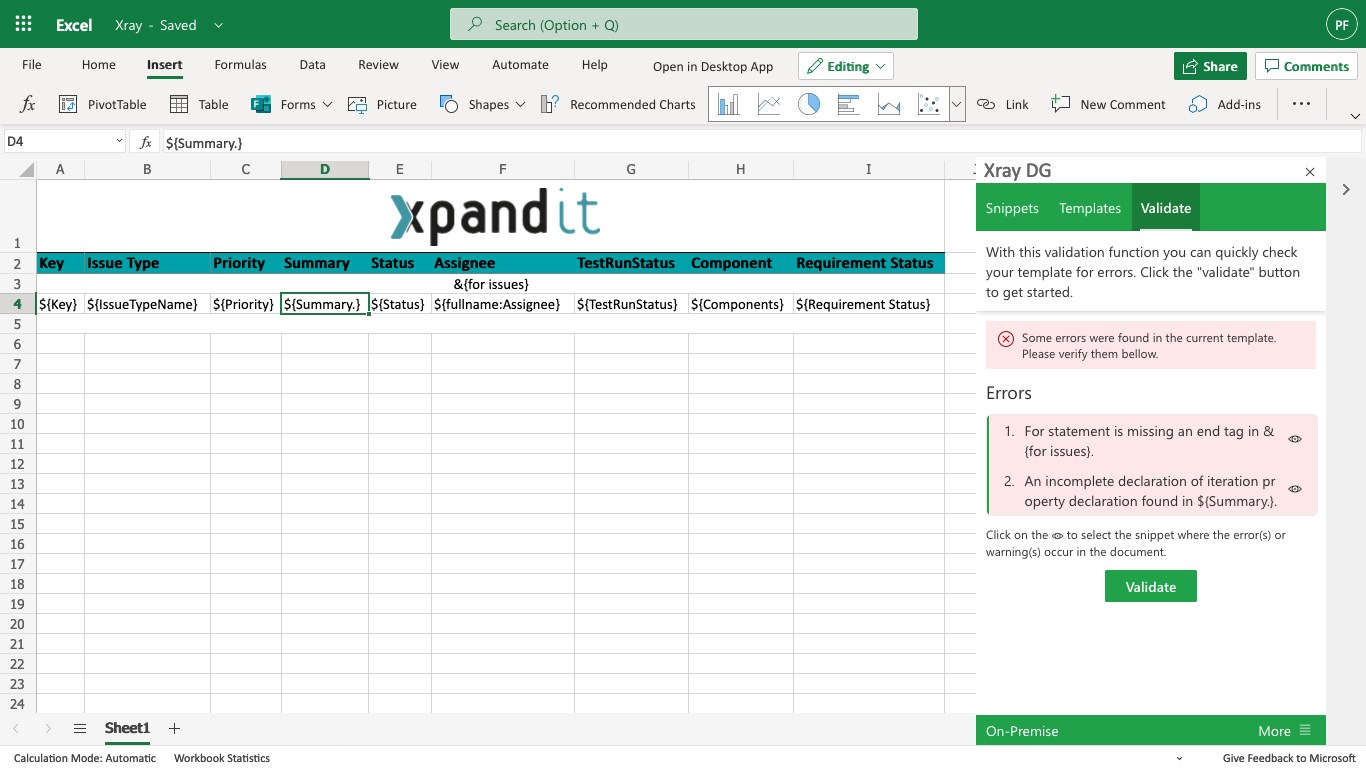The height and width of the screenshot is (768, 1366).
Task: Click the Search box
Action: pyautogui.click(x=684, y=24)
